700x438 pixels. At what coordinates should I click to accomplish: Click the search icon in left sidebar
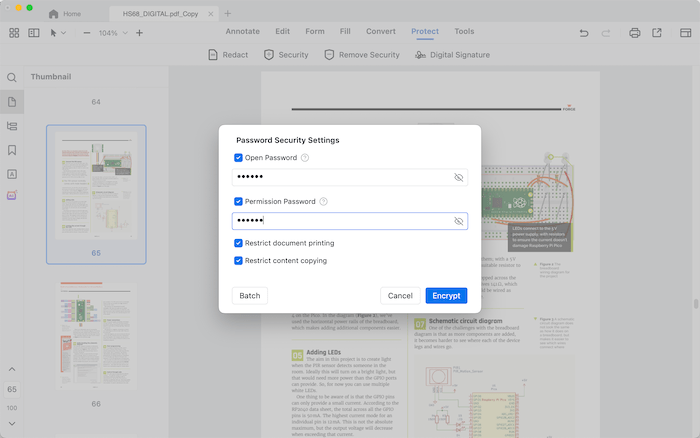click(x=12, y=78)
